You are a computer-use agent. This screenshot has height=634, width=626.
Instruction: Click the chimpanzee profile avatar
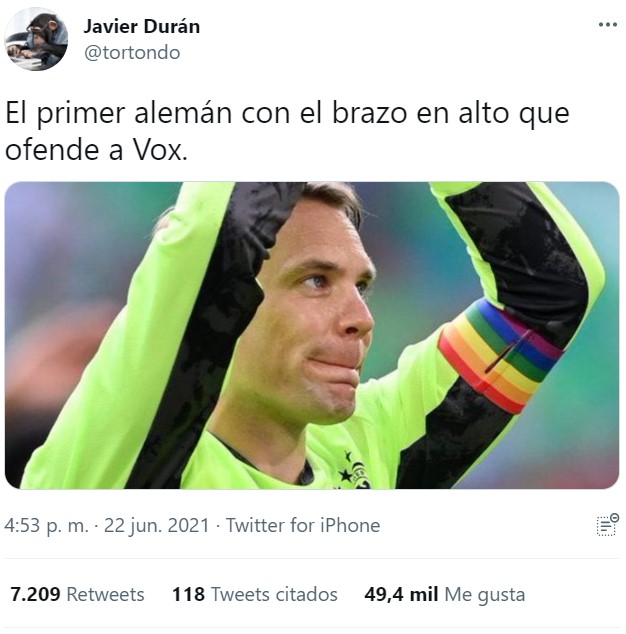tap(36, 39)
